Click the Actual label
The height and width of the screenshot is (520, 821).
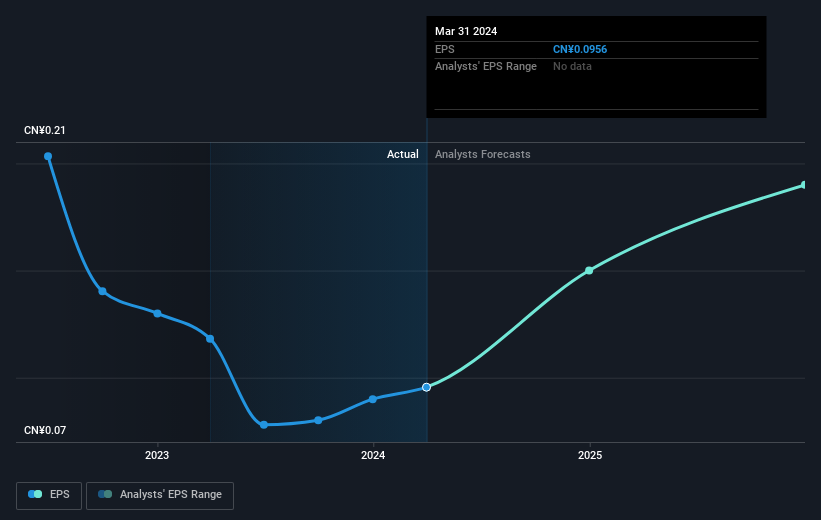point(403,154)
